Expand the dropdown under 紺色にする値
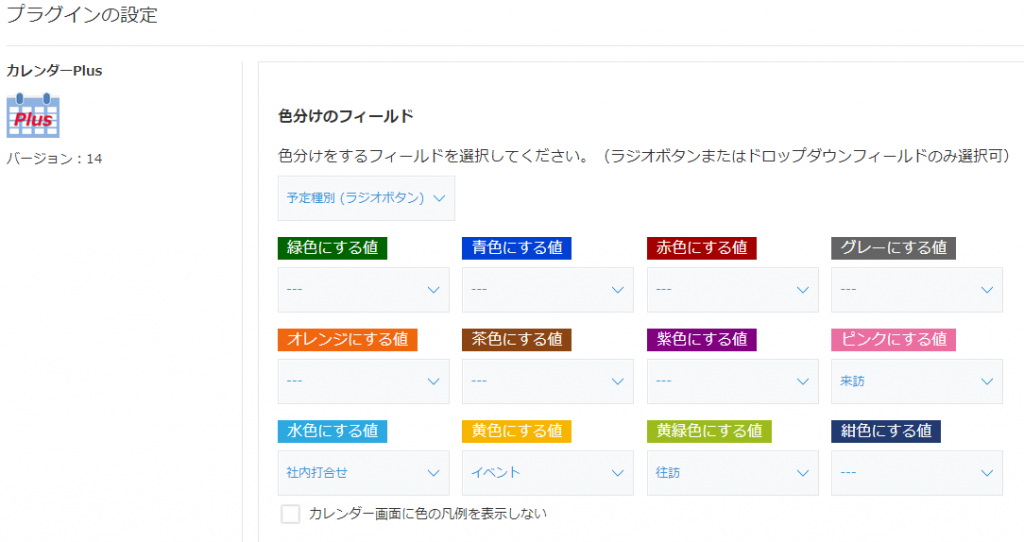This screenshot has width=1024, height=542. pos(917,473)
